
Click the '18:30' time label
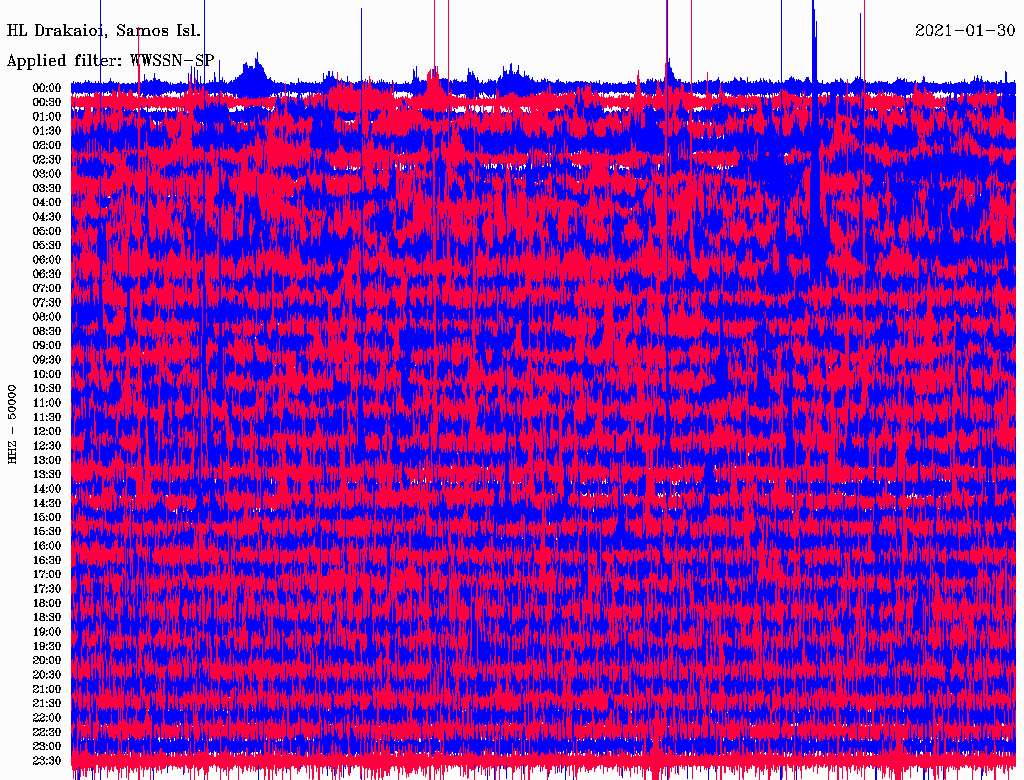pos(47,617)
